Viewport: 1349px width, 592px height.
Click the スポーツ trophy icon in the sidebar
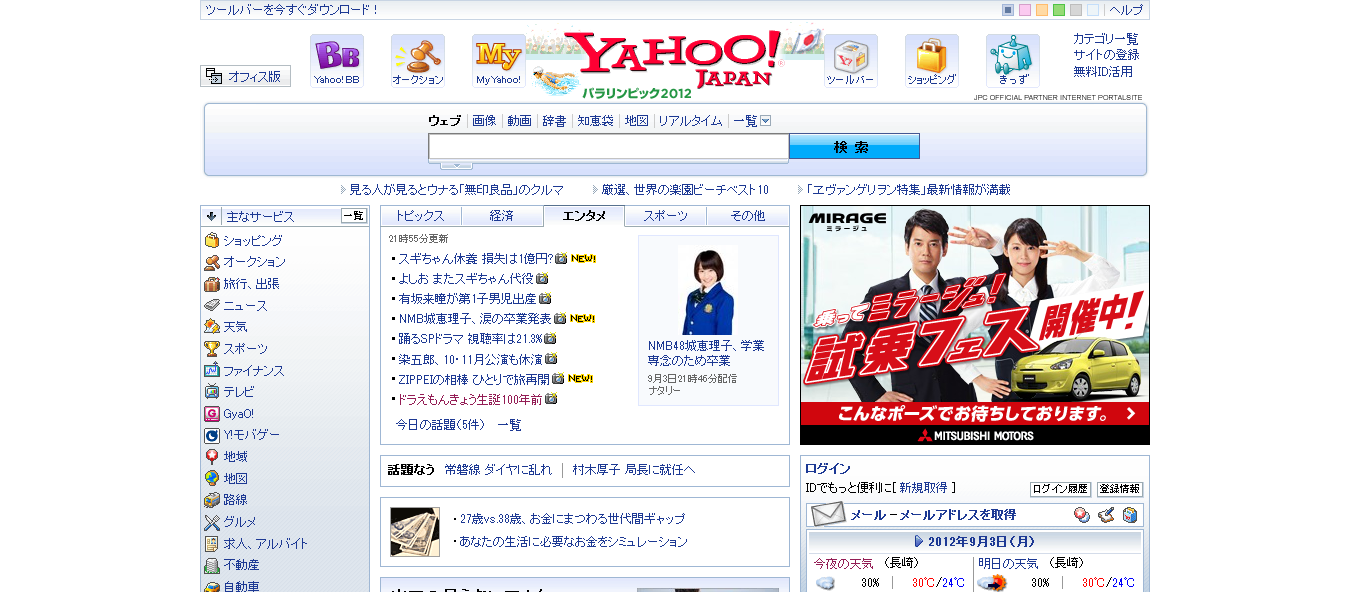(x=212, y=349)
